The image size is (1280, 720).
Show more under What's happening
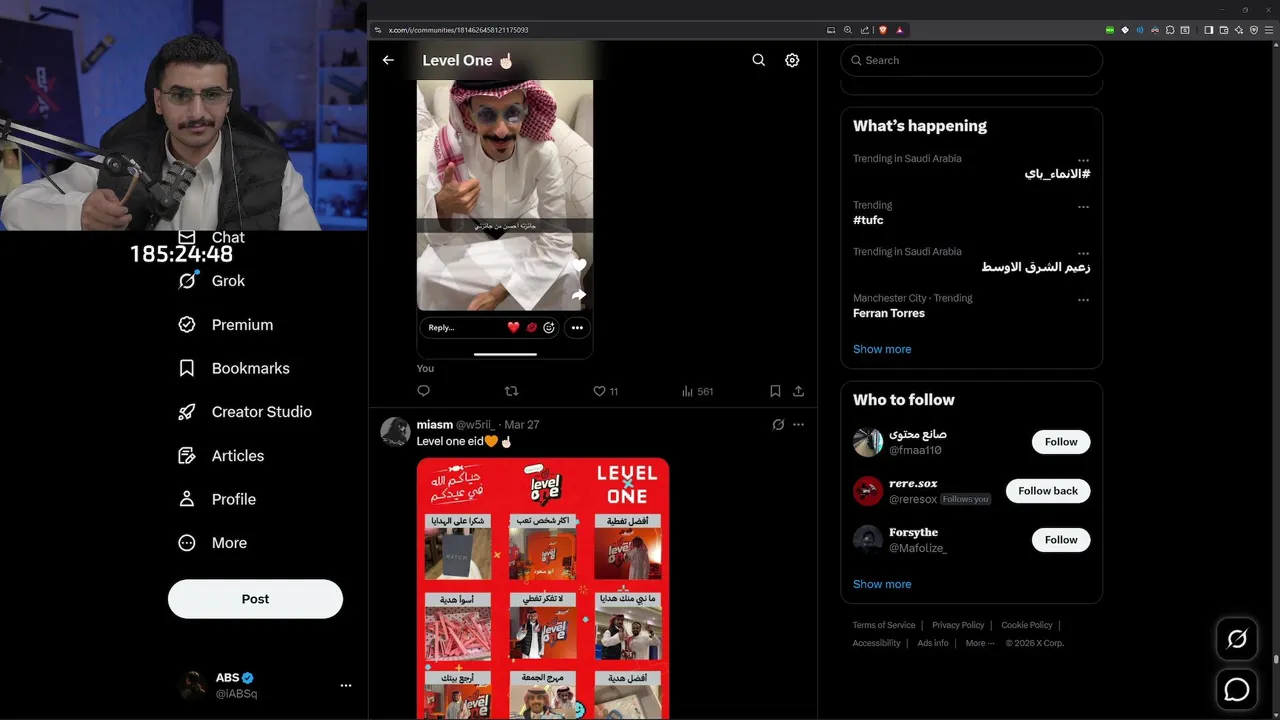pos(882,349)
